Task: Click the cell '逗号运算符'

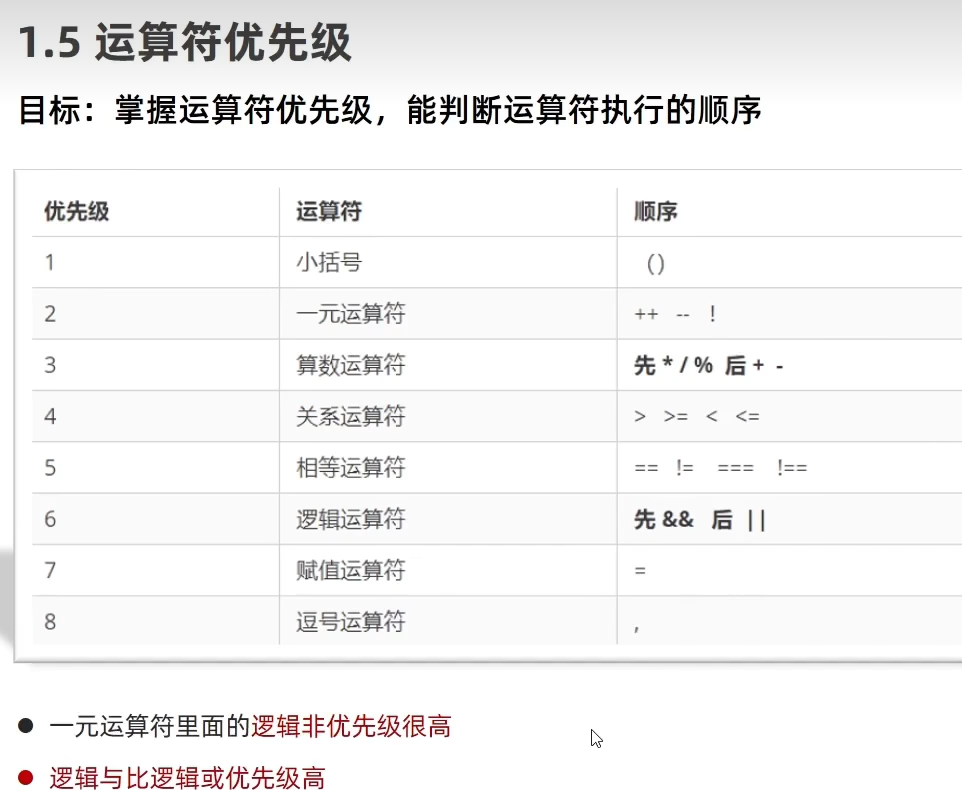Action: click(x=350, y=622)
